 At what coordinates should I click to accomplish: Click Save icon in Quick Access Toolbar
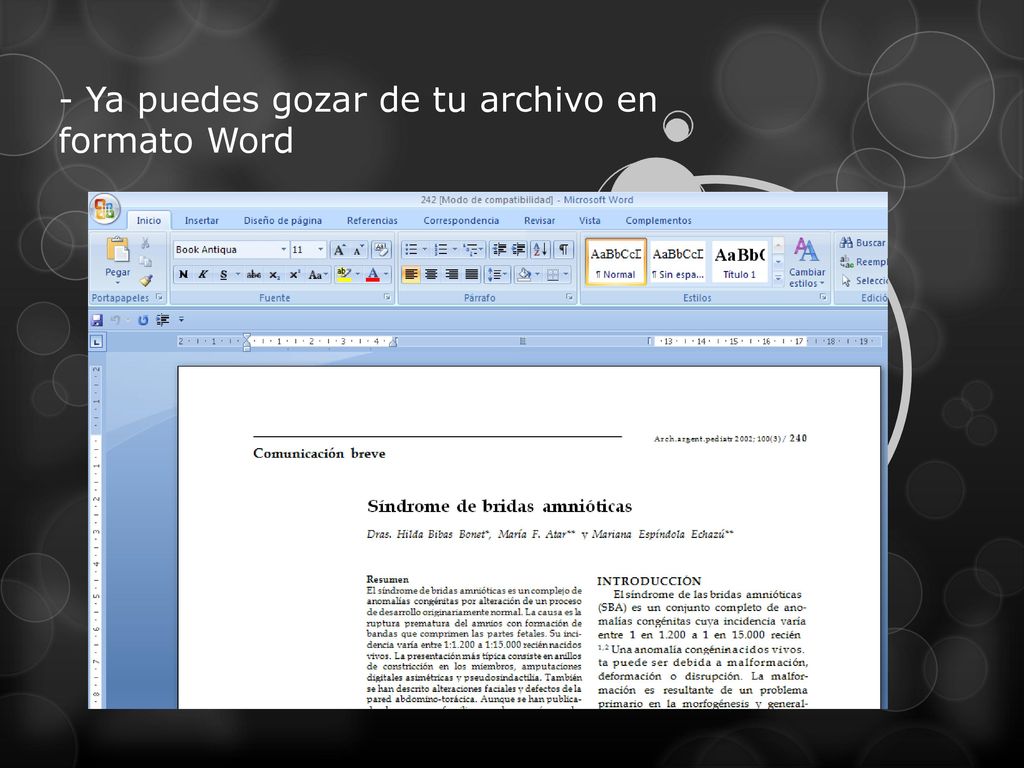point(97,320)
